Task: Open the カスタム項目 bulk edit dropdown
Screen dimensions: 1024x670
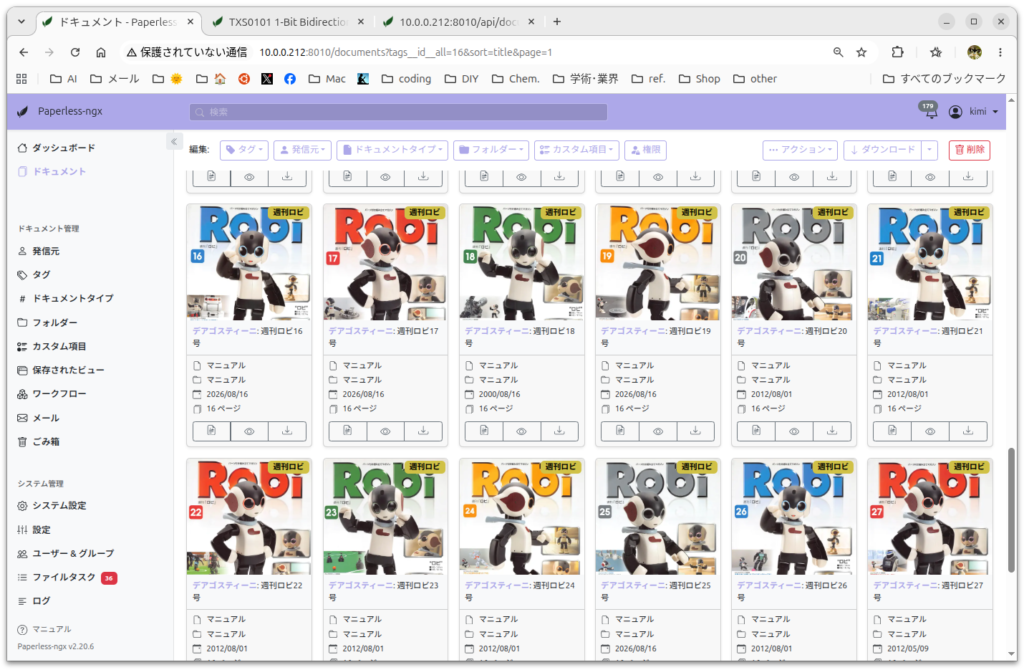Action: click(577, 150)
